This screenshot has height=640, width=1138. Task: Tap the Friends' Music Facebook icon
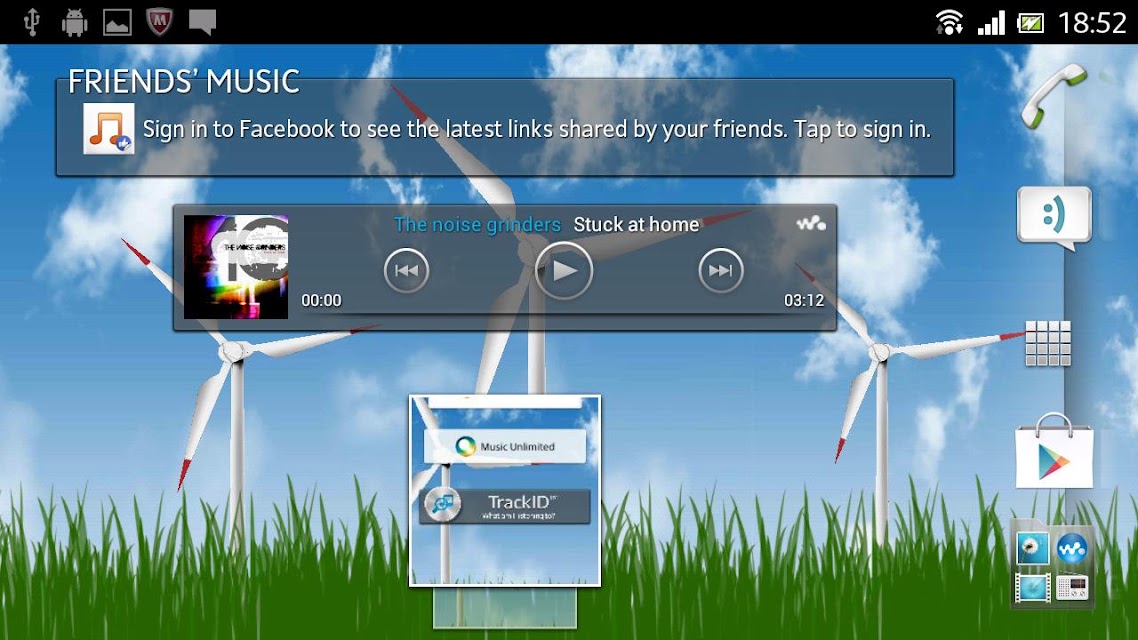tap(109, 128)
